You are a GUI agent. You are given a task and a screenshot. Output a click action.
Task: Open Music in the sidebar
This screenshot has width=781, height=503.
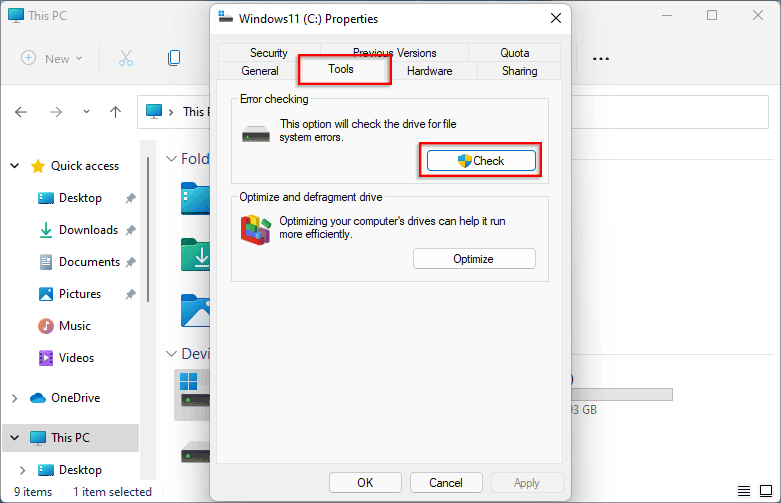(x=75, y=325)
